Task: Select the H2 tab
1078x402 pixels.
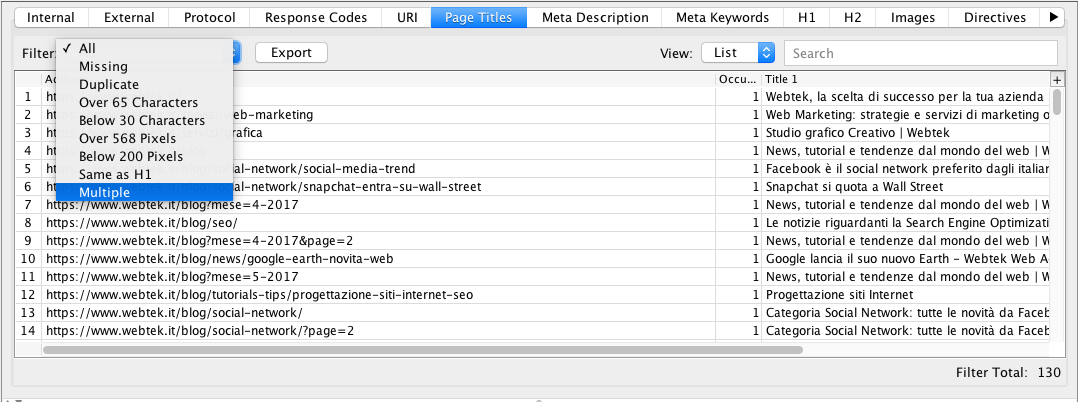Action: 852,18
